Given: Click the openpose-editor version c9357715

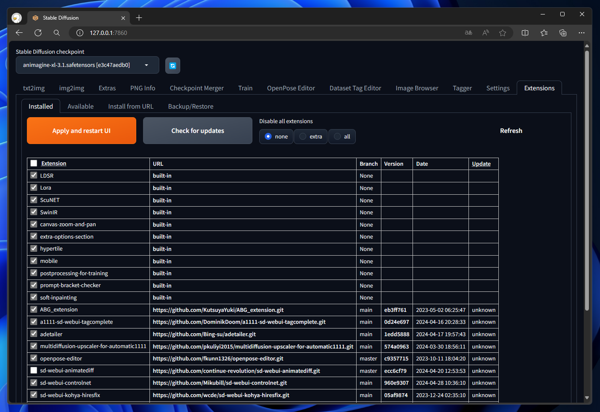Looking at the screenshot, I should (x=396, y=358).
